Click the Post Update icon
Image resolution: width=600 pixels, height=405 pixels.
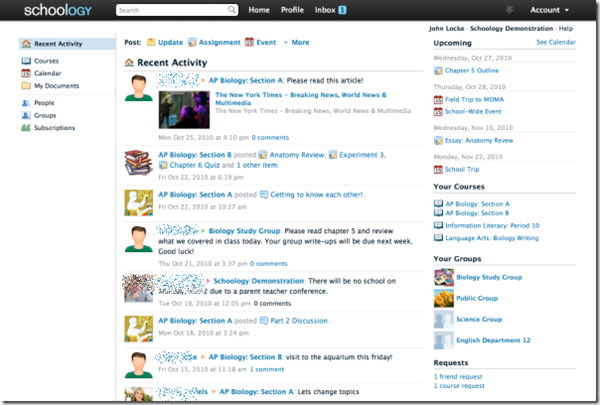pyautogui.click(x=152, y=43)
